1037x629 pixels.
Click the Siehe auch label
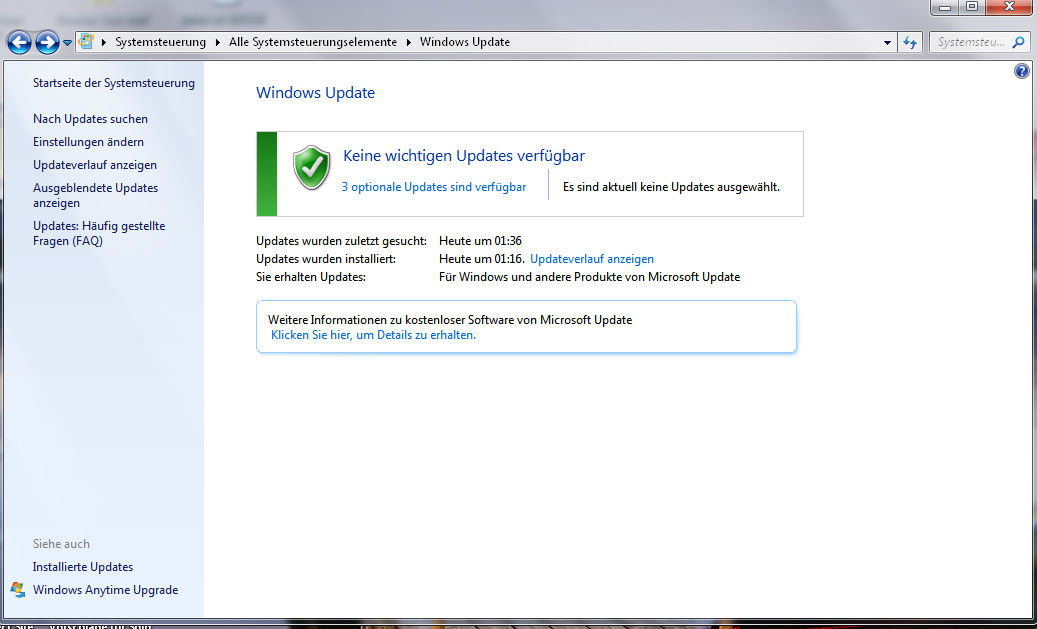pos(62,544)
